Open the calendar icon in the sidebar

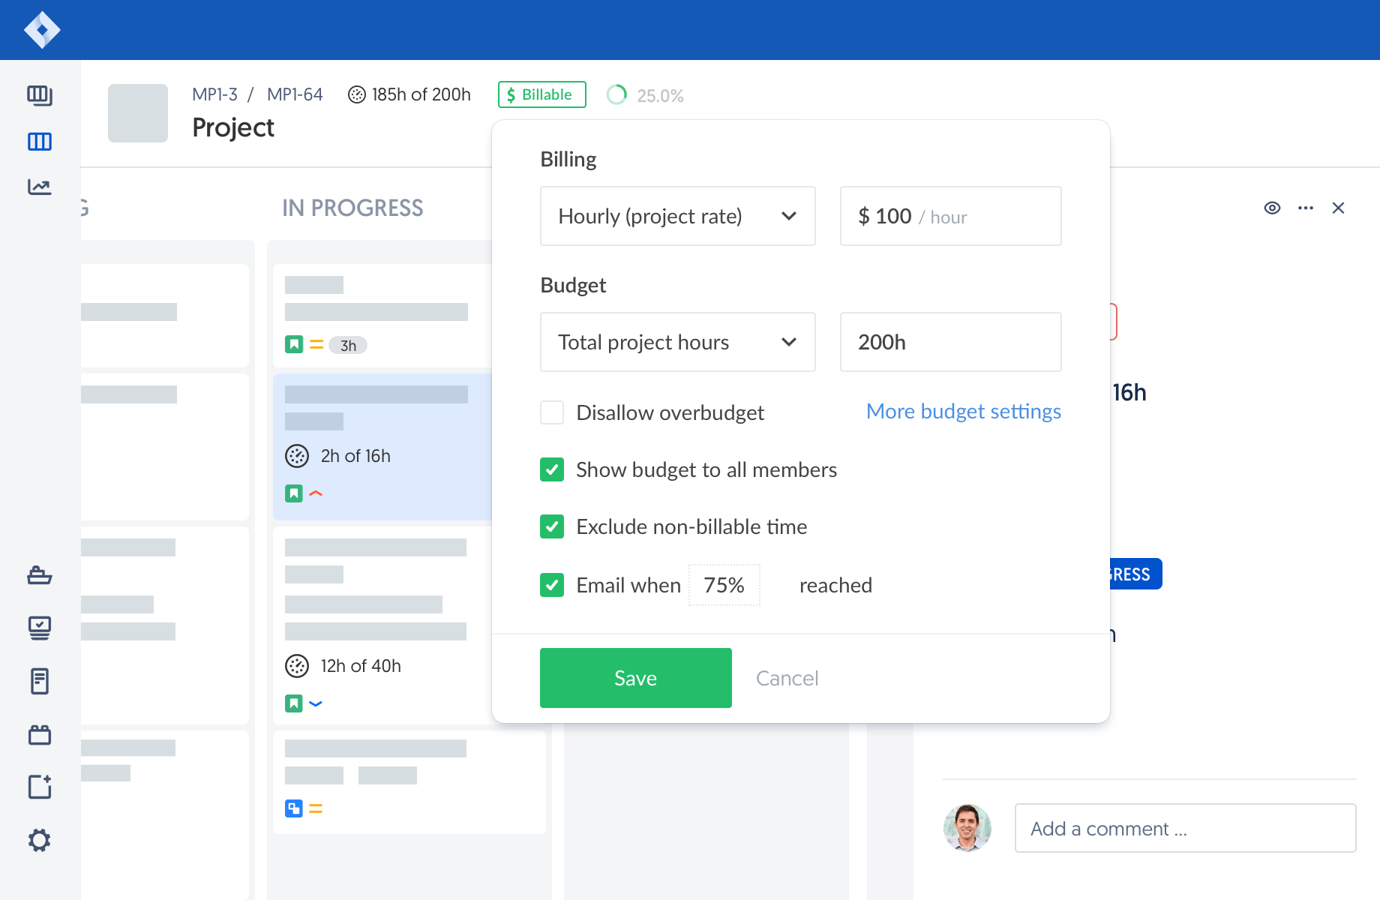pyautogui.click(x=40, y=735)
